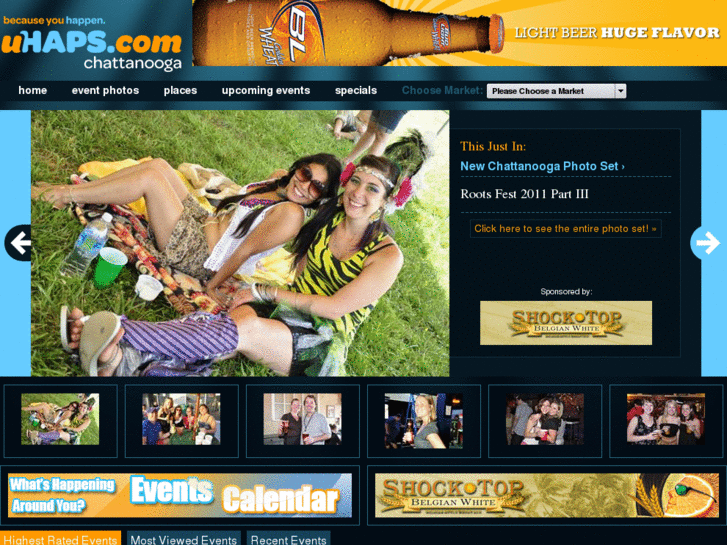Select thumbnail of three women with beers
The height and width of the screenshot is (545, 727).
666,419
